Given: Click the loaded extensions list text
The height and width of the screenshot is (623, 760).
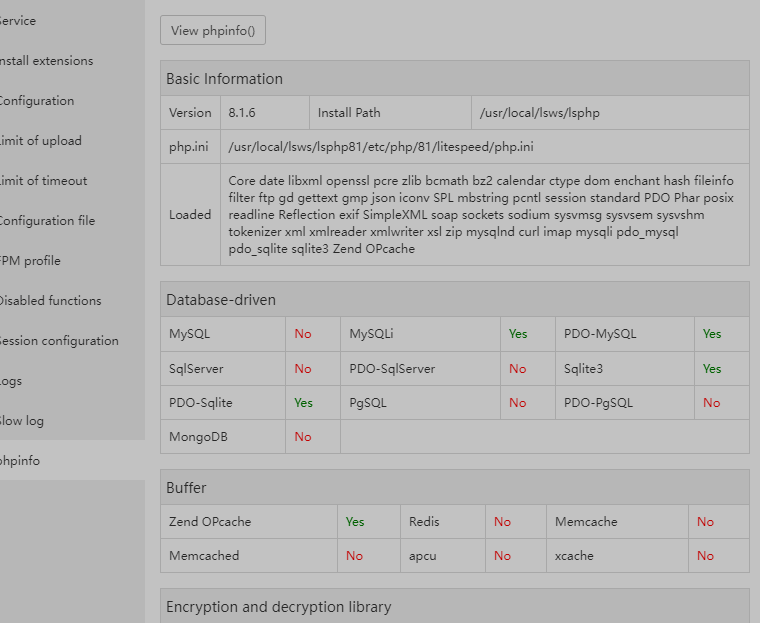Looking at the screenshot, I should pyautogui.click(x=480, y=214).
